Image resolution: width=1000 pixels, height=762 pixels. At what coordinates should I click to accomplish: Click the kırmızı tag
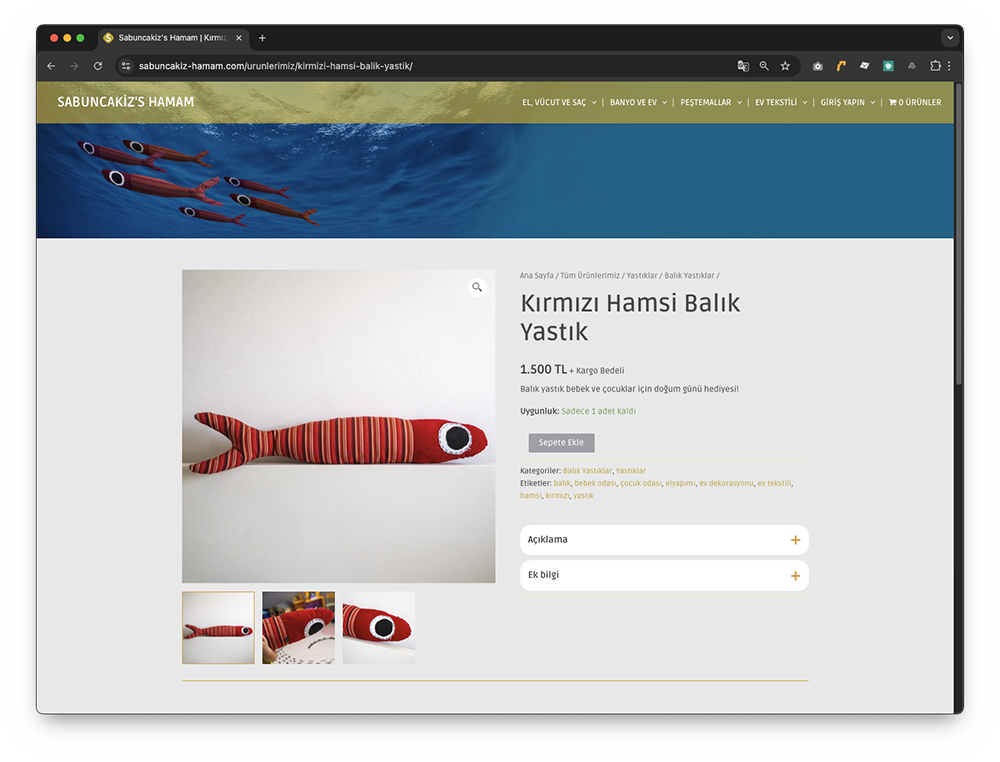[x=557, y=495]
